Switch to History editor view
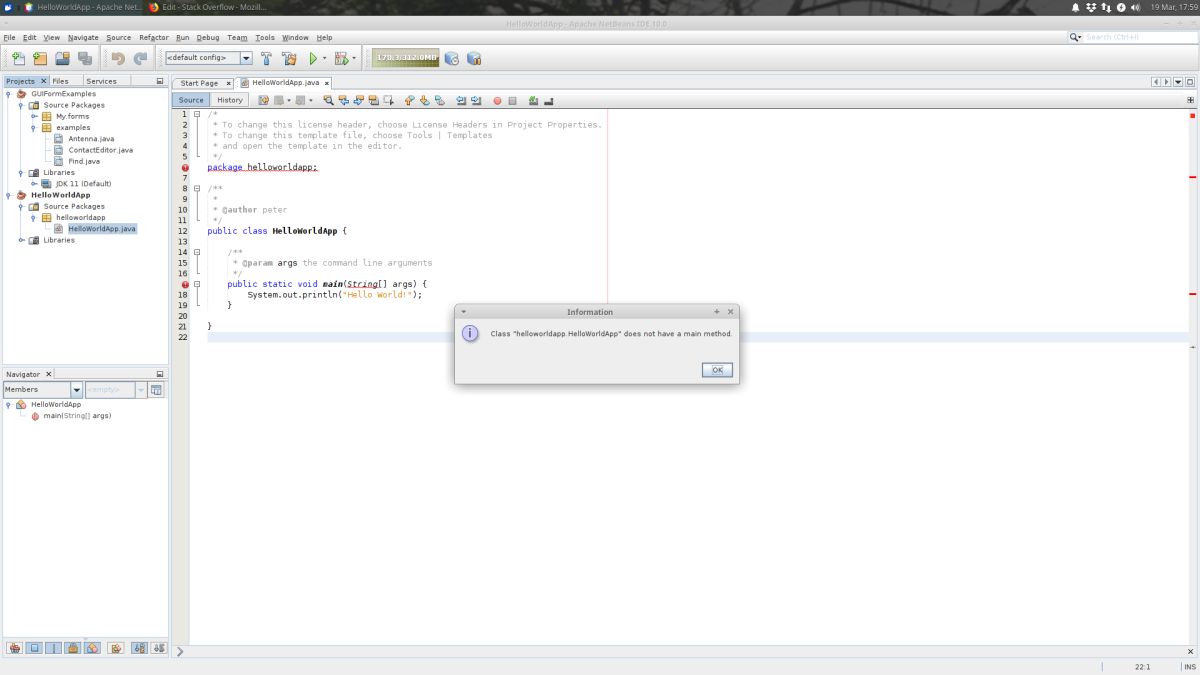 pos(230,100)
